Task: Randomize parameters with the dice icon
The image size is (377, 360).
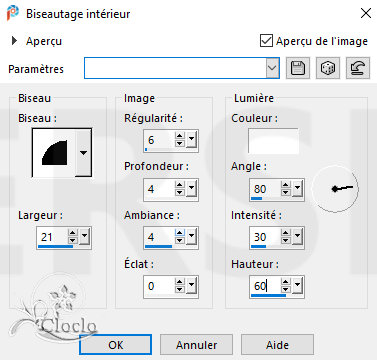Action: 328,68
